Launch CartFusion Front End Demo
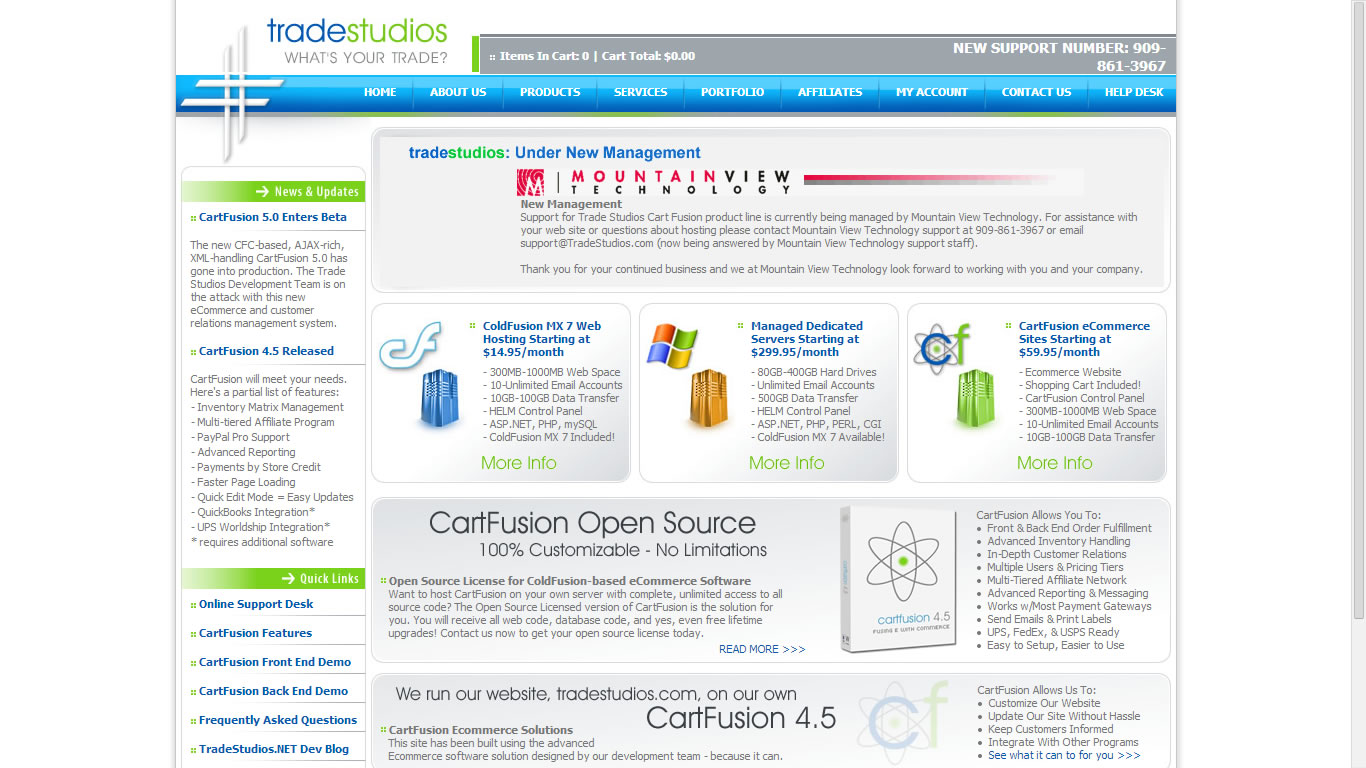Image resolution: width=1366 pixels, height=768 pixels. (x=275, y=662)
